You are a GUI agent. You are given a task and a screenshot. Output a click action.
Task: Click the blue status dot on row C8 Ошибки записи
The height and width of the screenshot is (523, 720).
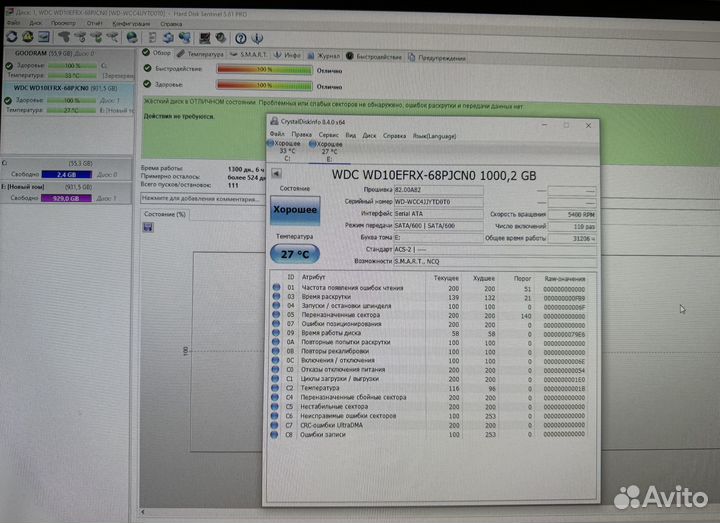pos(275,434)
